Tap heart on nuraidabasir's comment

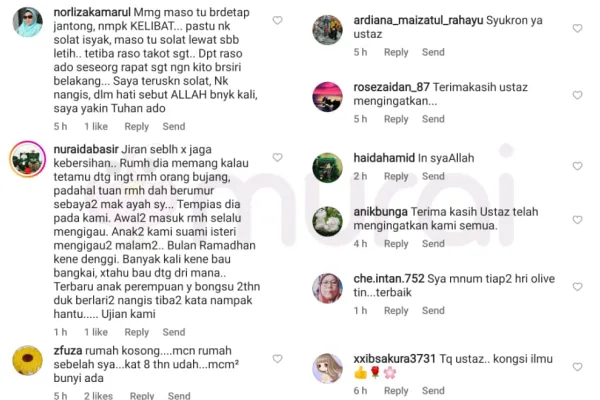(277, 157)
